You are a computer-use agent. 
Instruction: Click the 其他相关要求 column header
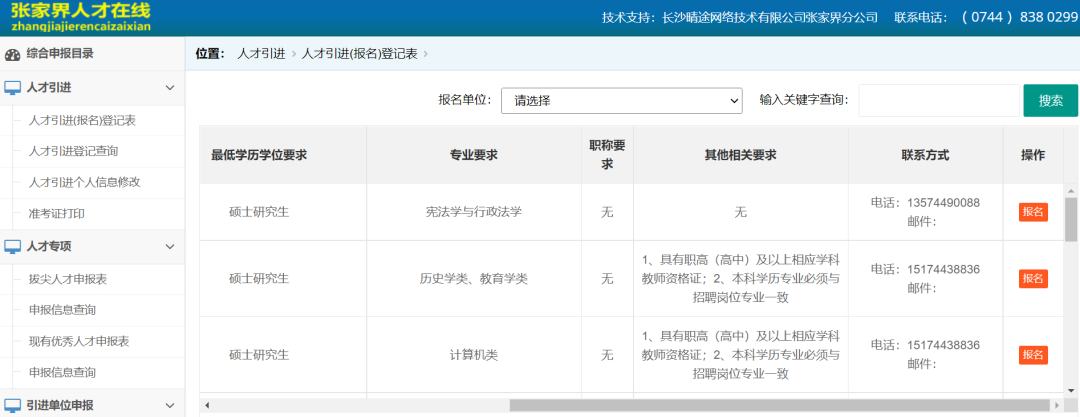[740, 155]
